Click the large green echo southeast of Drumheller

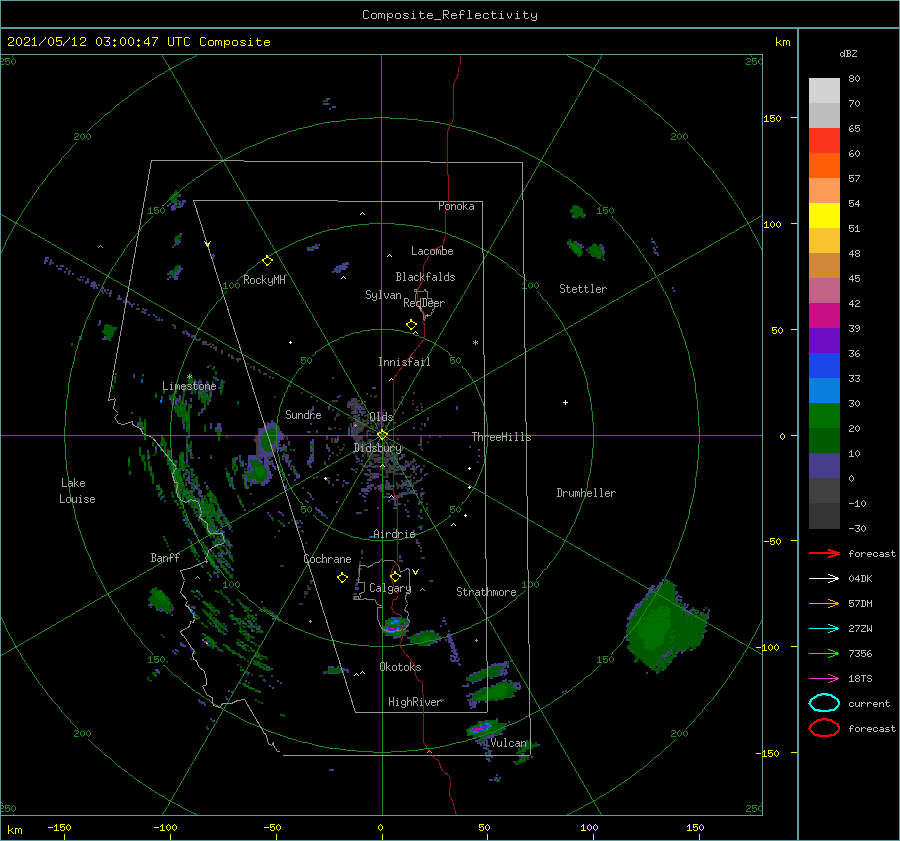pyautogui.click(x=666, y=626)
